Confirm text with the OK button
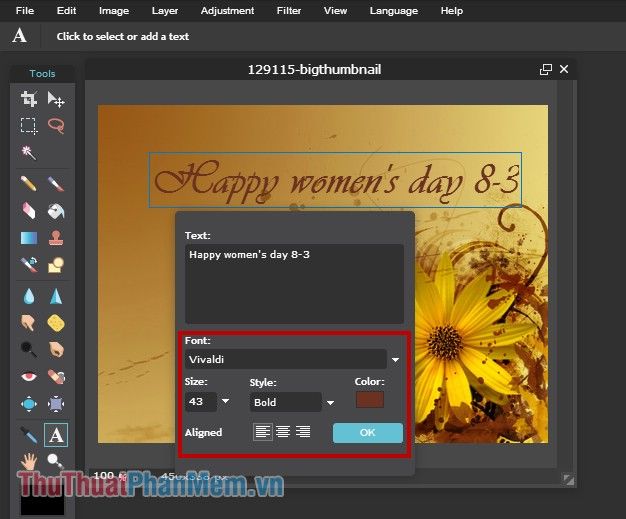626x519 pixels. click(368, 433)
